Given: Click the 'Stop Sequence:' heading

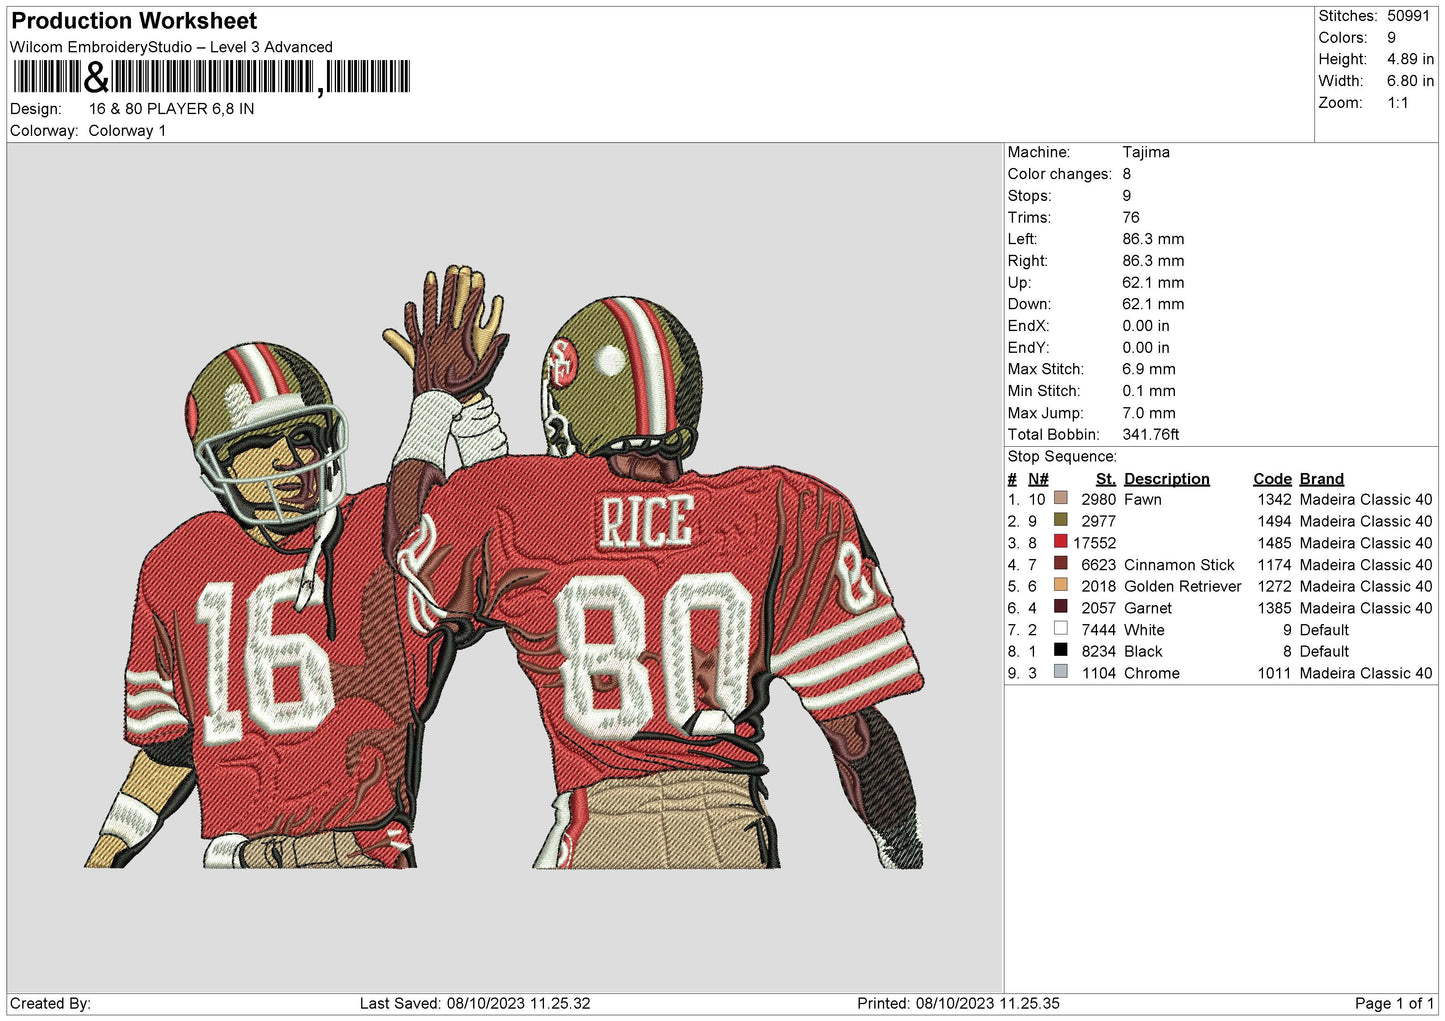Looking at the screenshot, I should point(1062,457).
